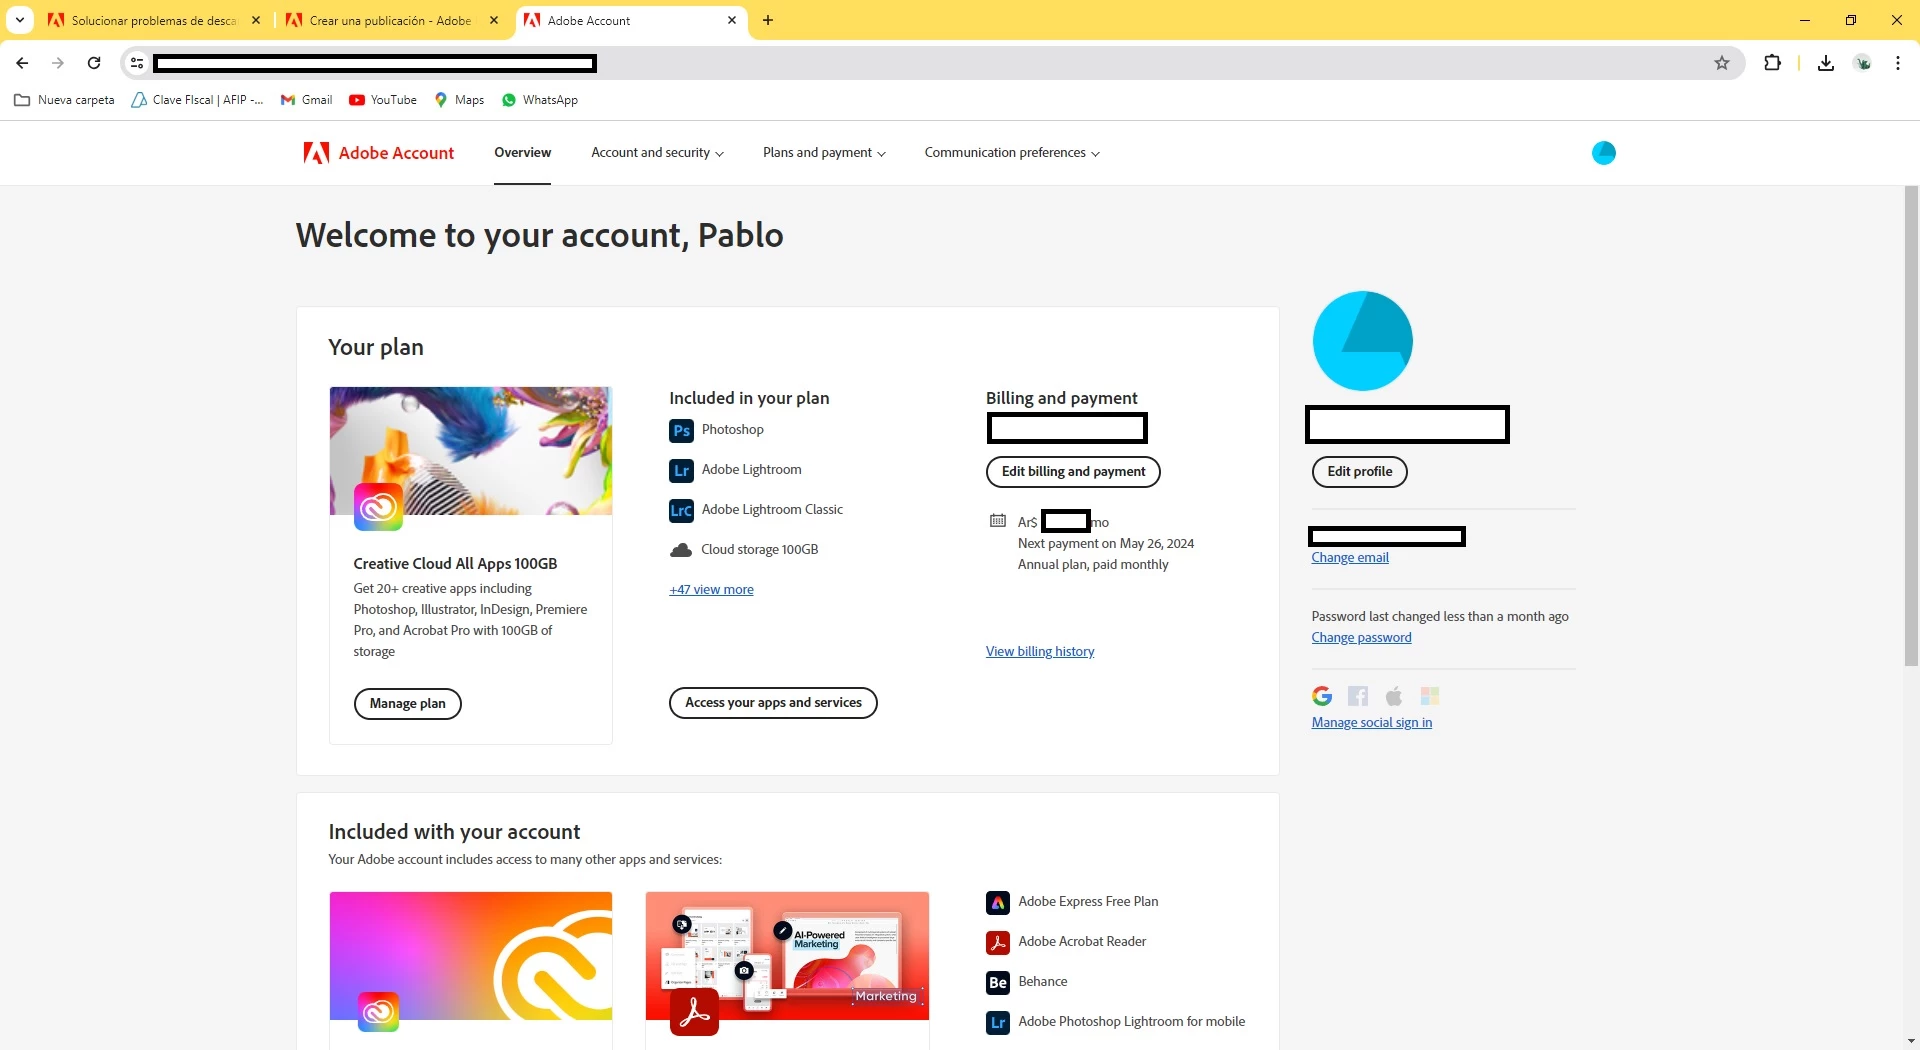Viewport: 1920px width, 1050px height.
Task: Expand the Account and security menu
Action: point(657,153)
